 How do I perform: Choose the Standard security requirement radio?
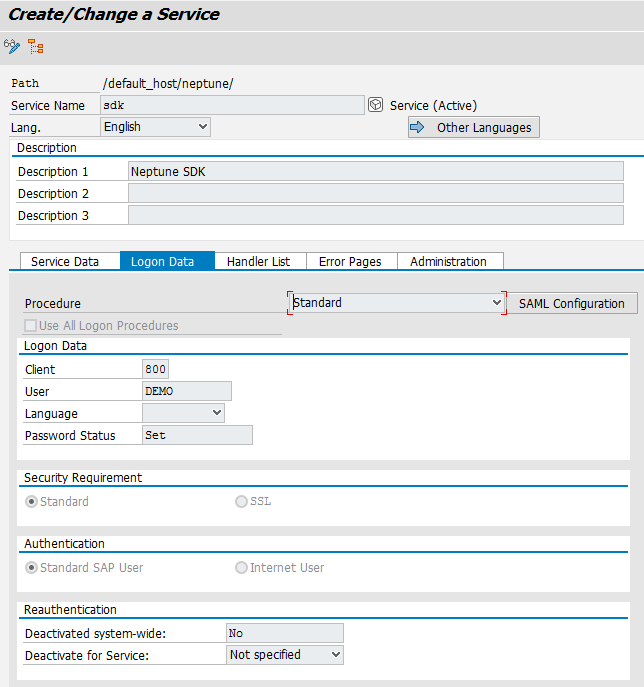pyautogui.click(x=31, y=501)
